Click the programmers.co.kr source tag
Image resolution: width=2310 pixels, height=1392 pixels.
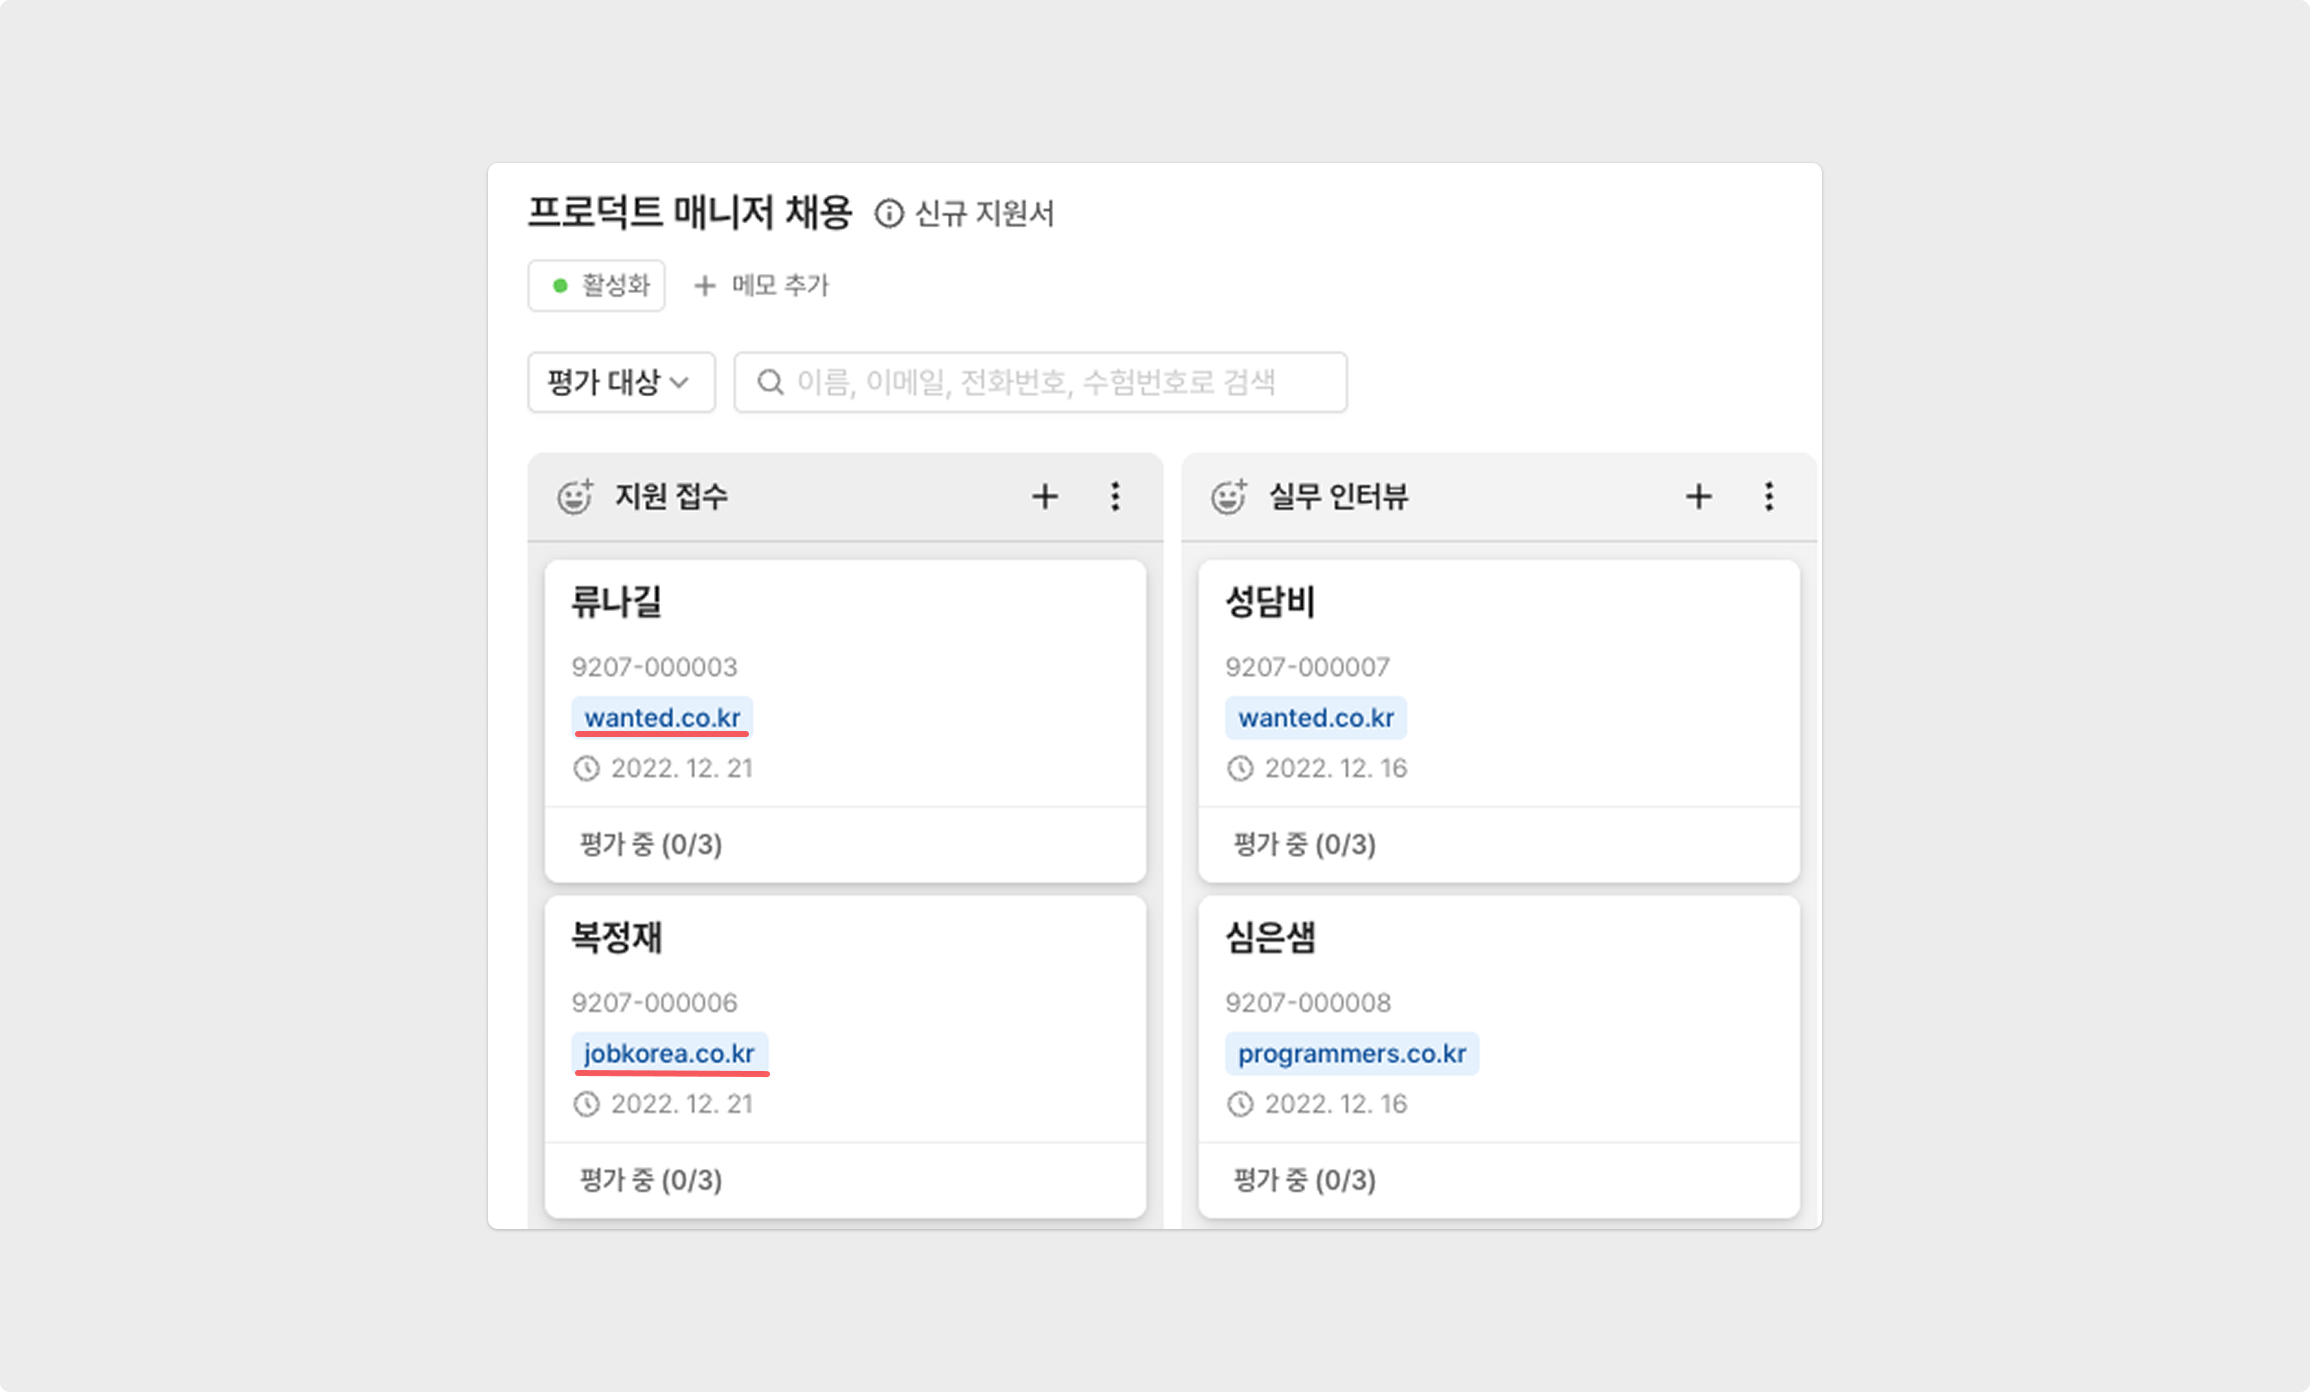click(1352, 1053)
